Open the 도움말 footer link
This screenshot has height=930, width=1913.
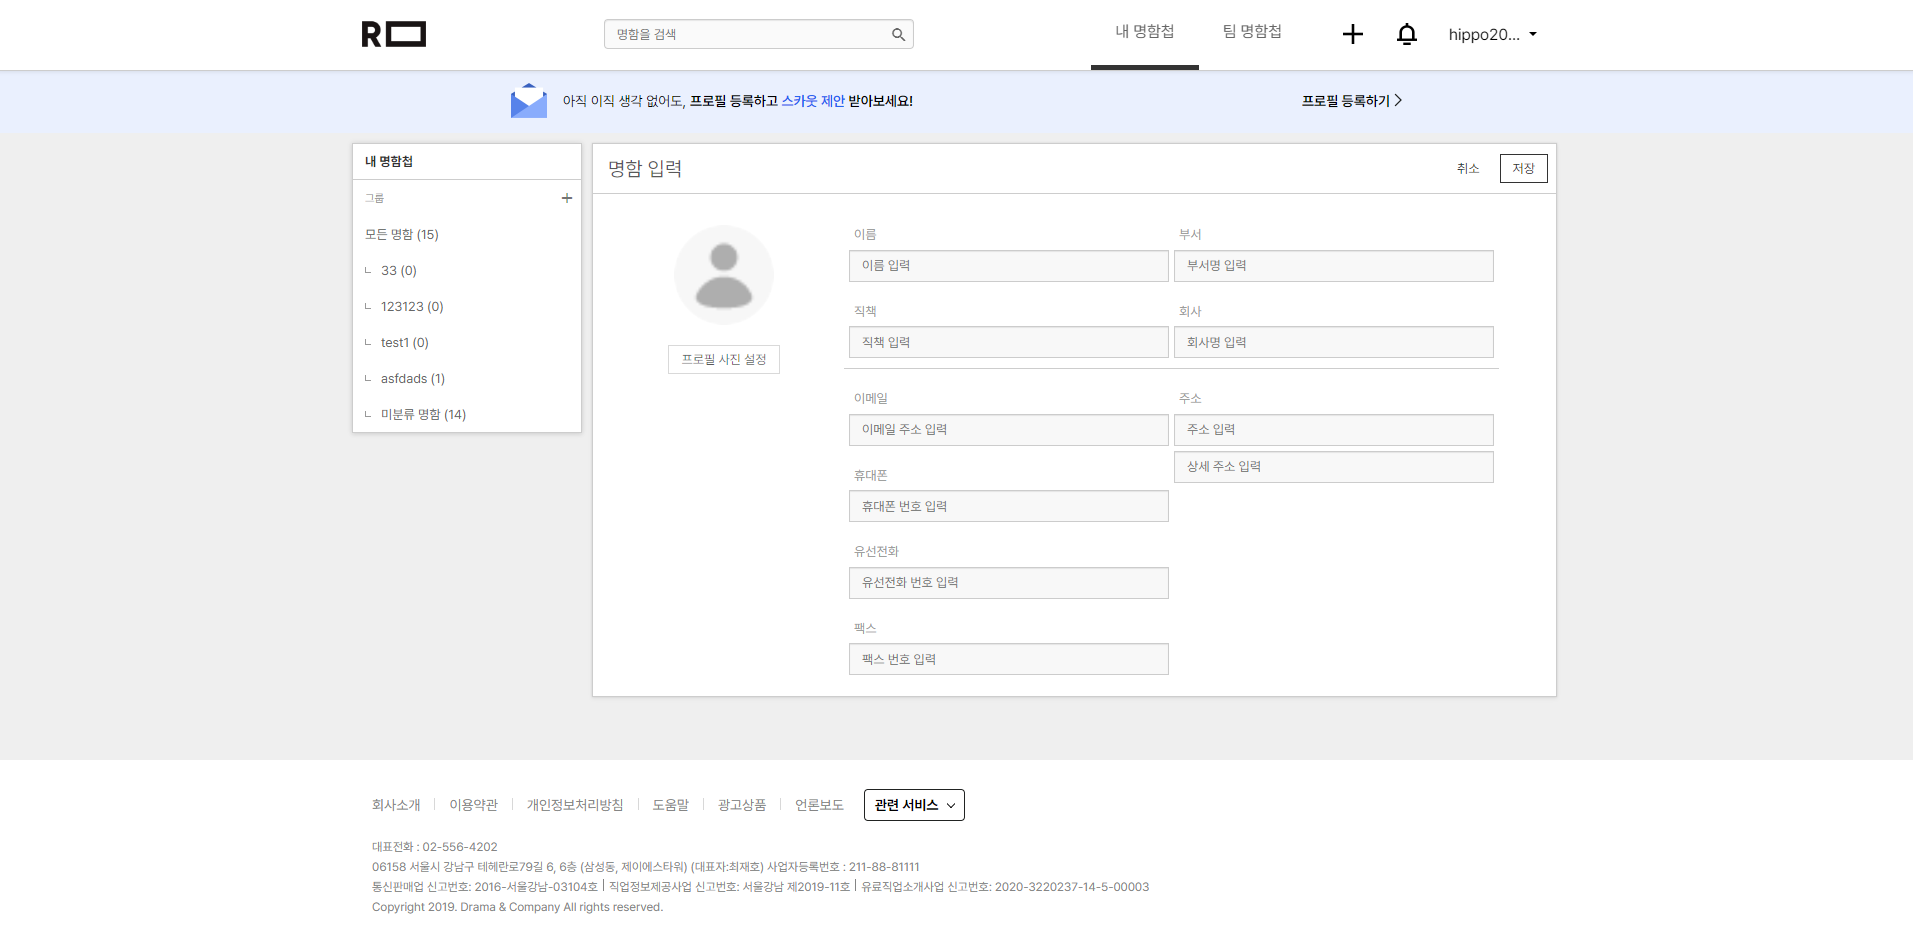tap(670, 805)
